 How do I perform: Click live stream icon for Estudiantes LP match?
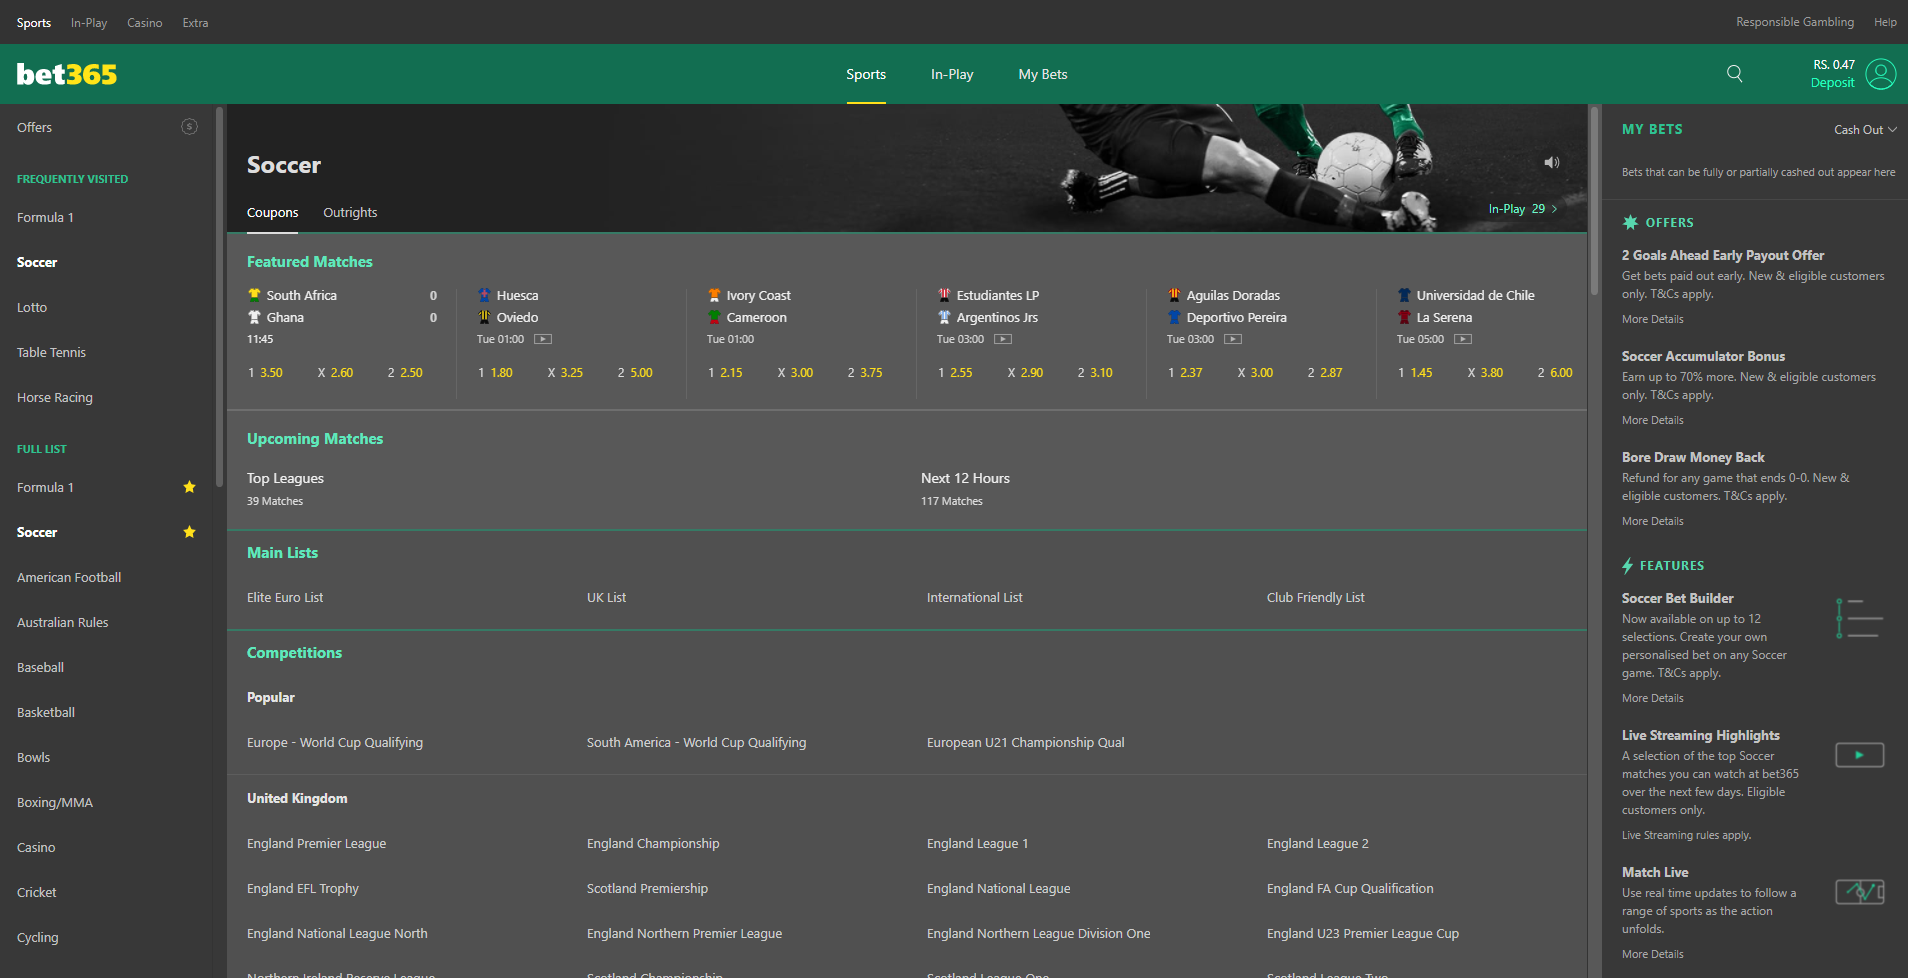click(x=1003, y=339)
